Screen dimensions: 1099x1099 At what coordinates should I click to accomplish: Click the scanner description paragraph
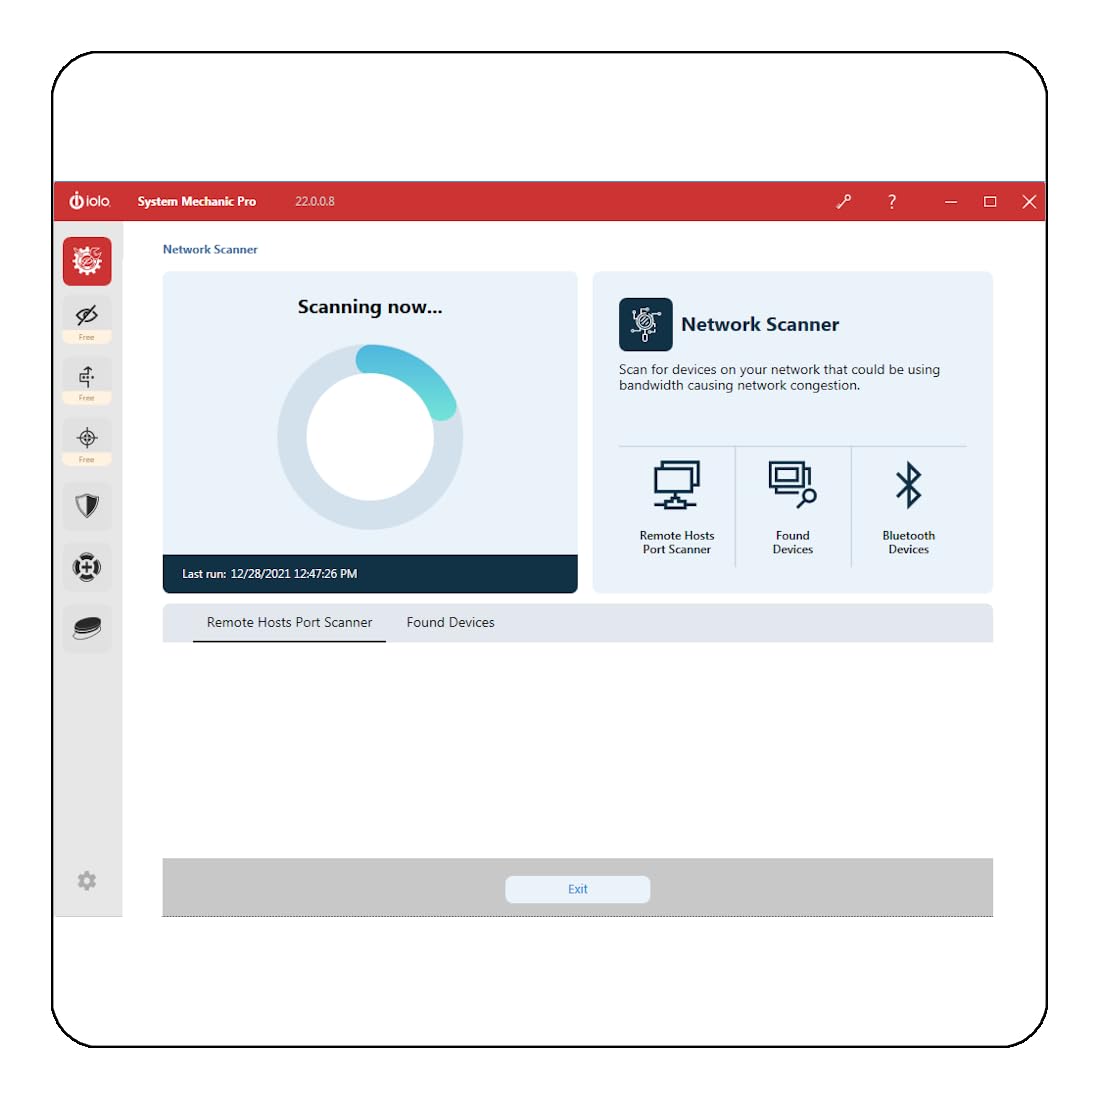(779, 377)
